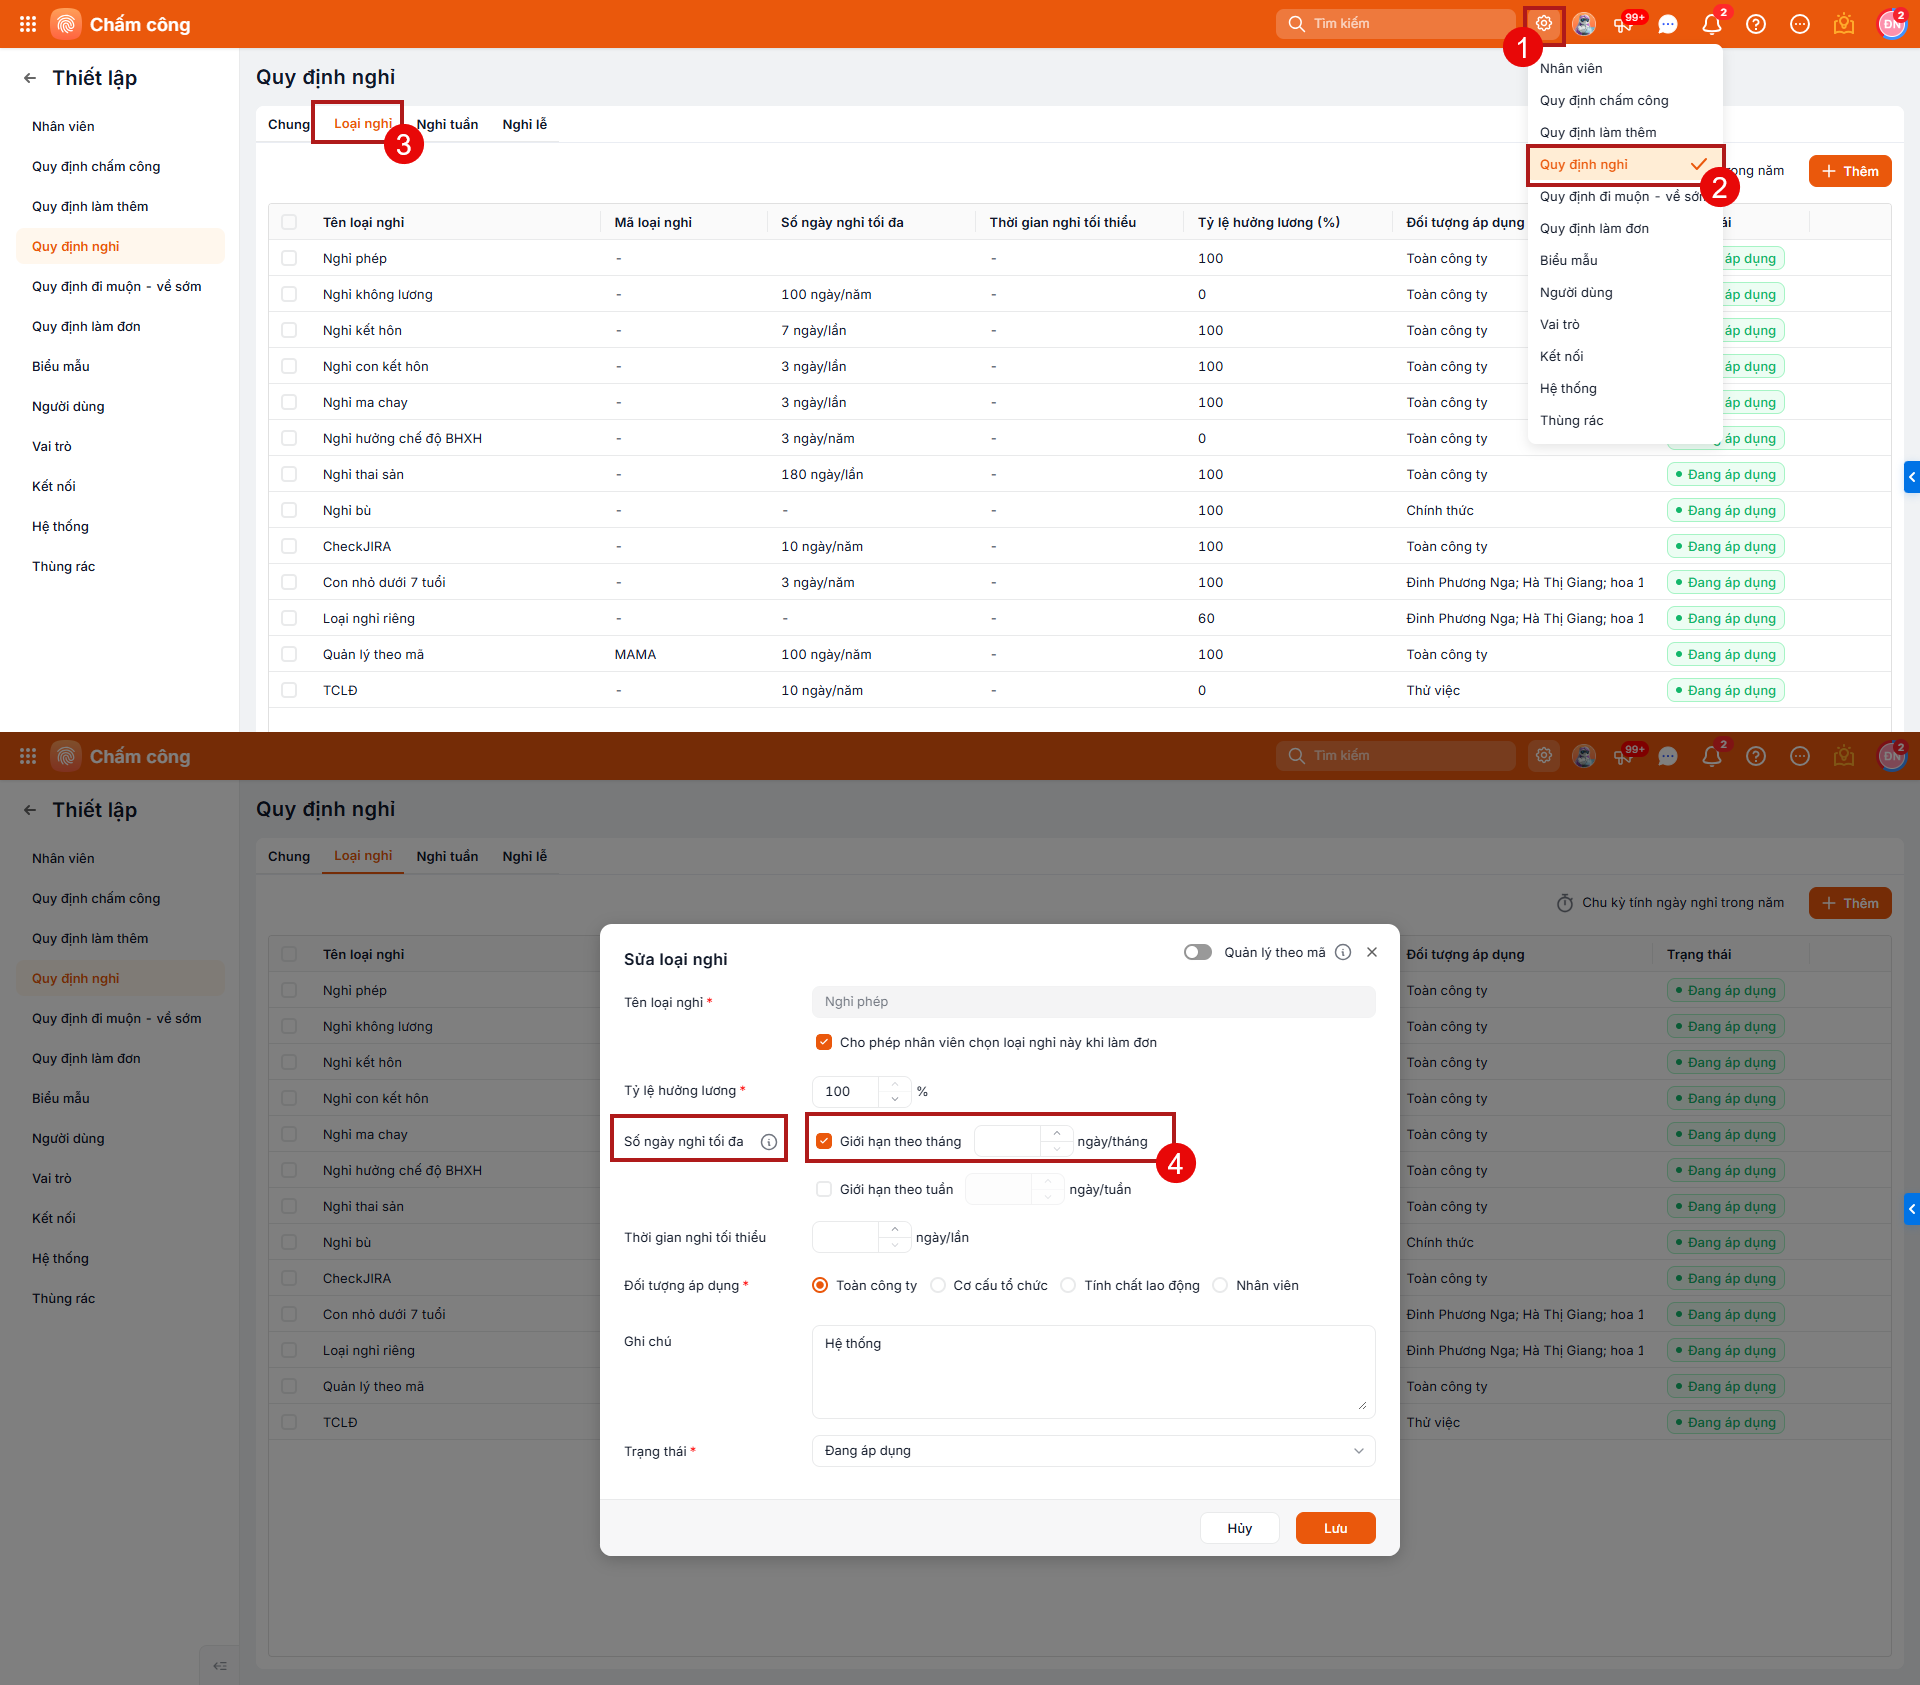Click the Chấm công fingerprint logo in the upper screenshot

tap(66, 24)
